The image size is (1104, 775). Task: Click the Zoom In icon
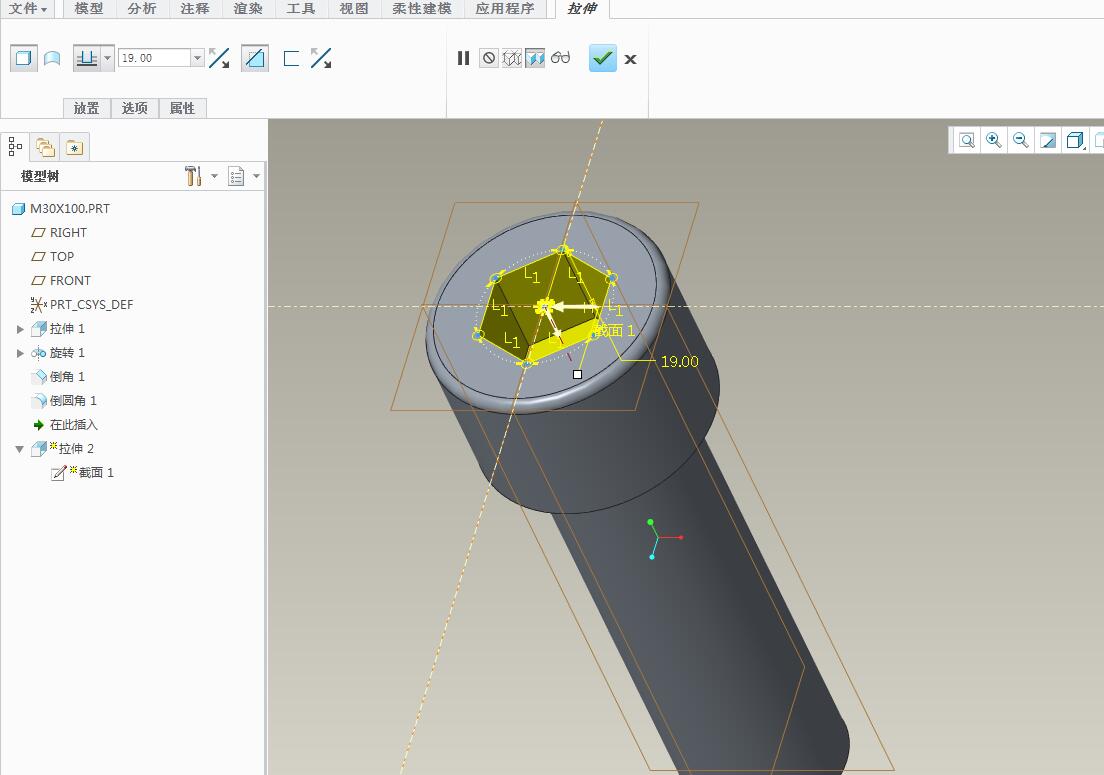coord(993,140)
